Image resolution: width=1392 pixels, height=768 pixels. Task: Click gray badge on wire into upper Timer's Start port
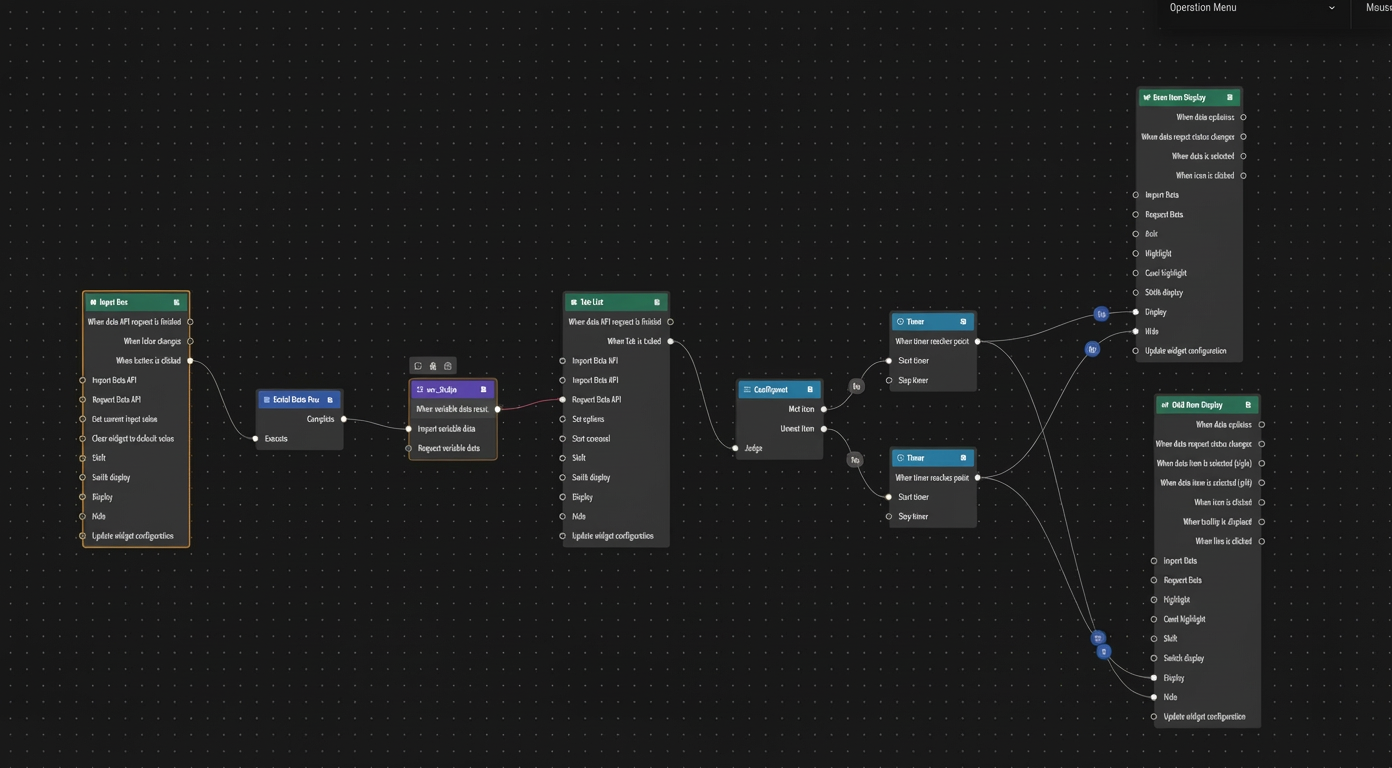point(856,386)
